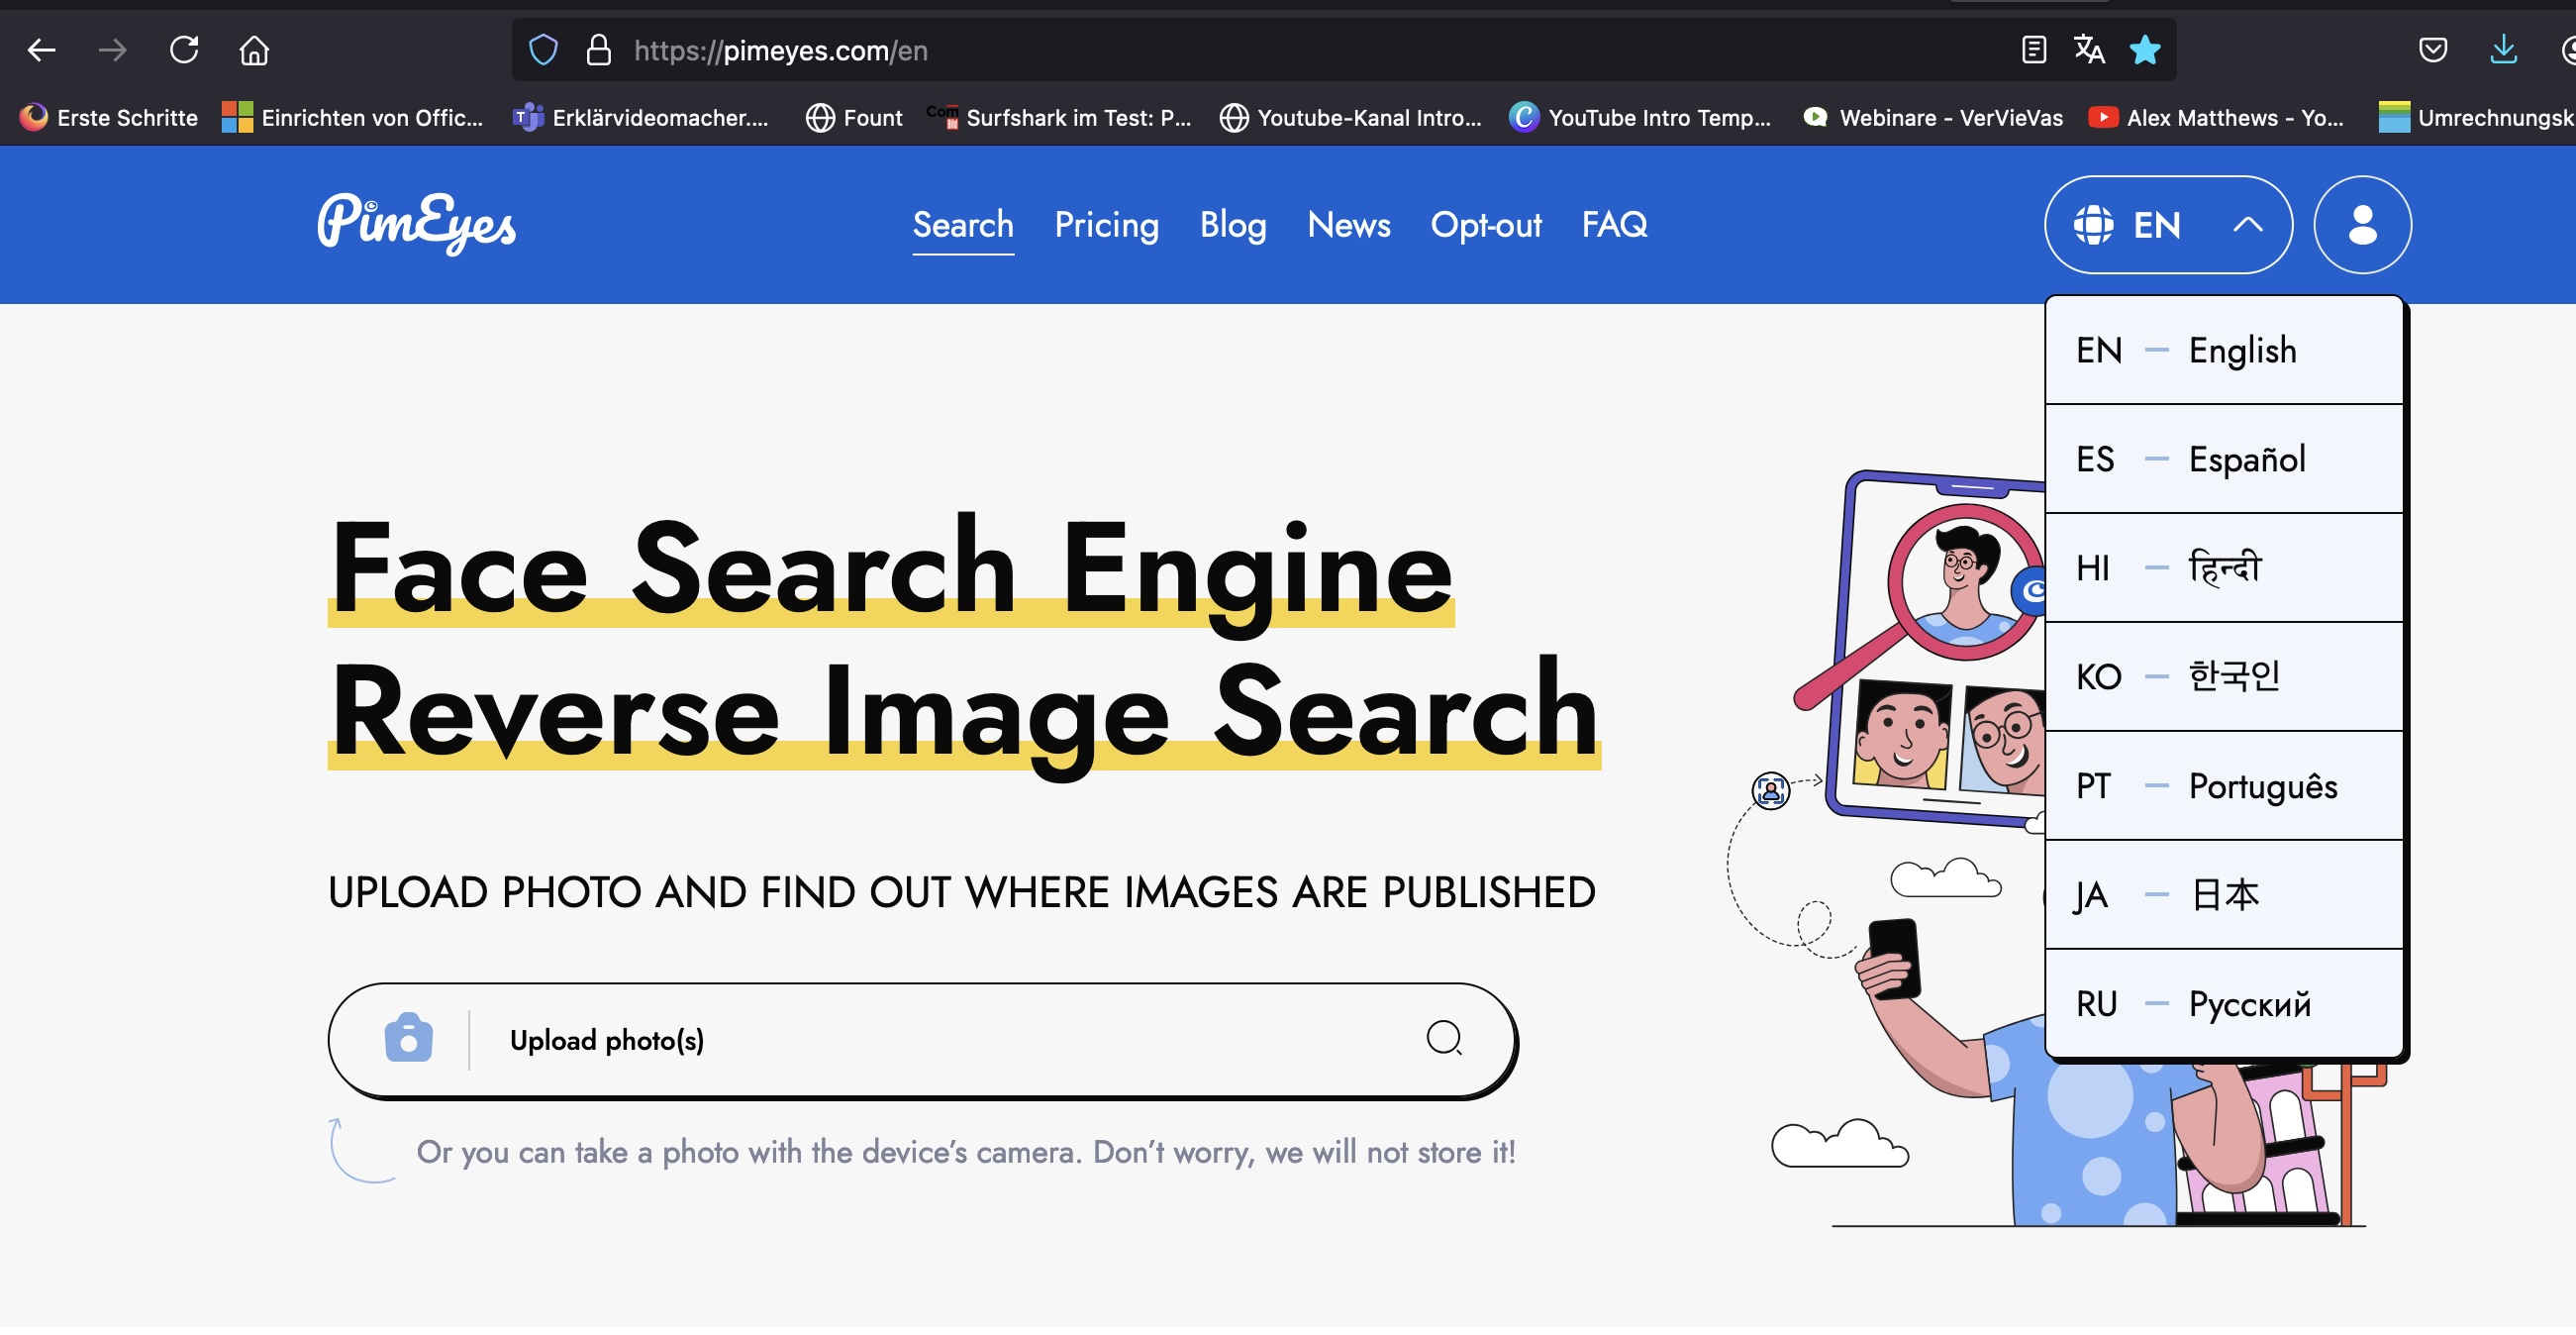
Task: Open the user account profile icon
Action: (x=2362, y=225)
